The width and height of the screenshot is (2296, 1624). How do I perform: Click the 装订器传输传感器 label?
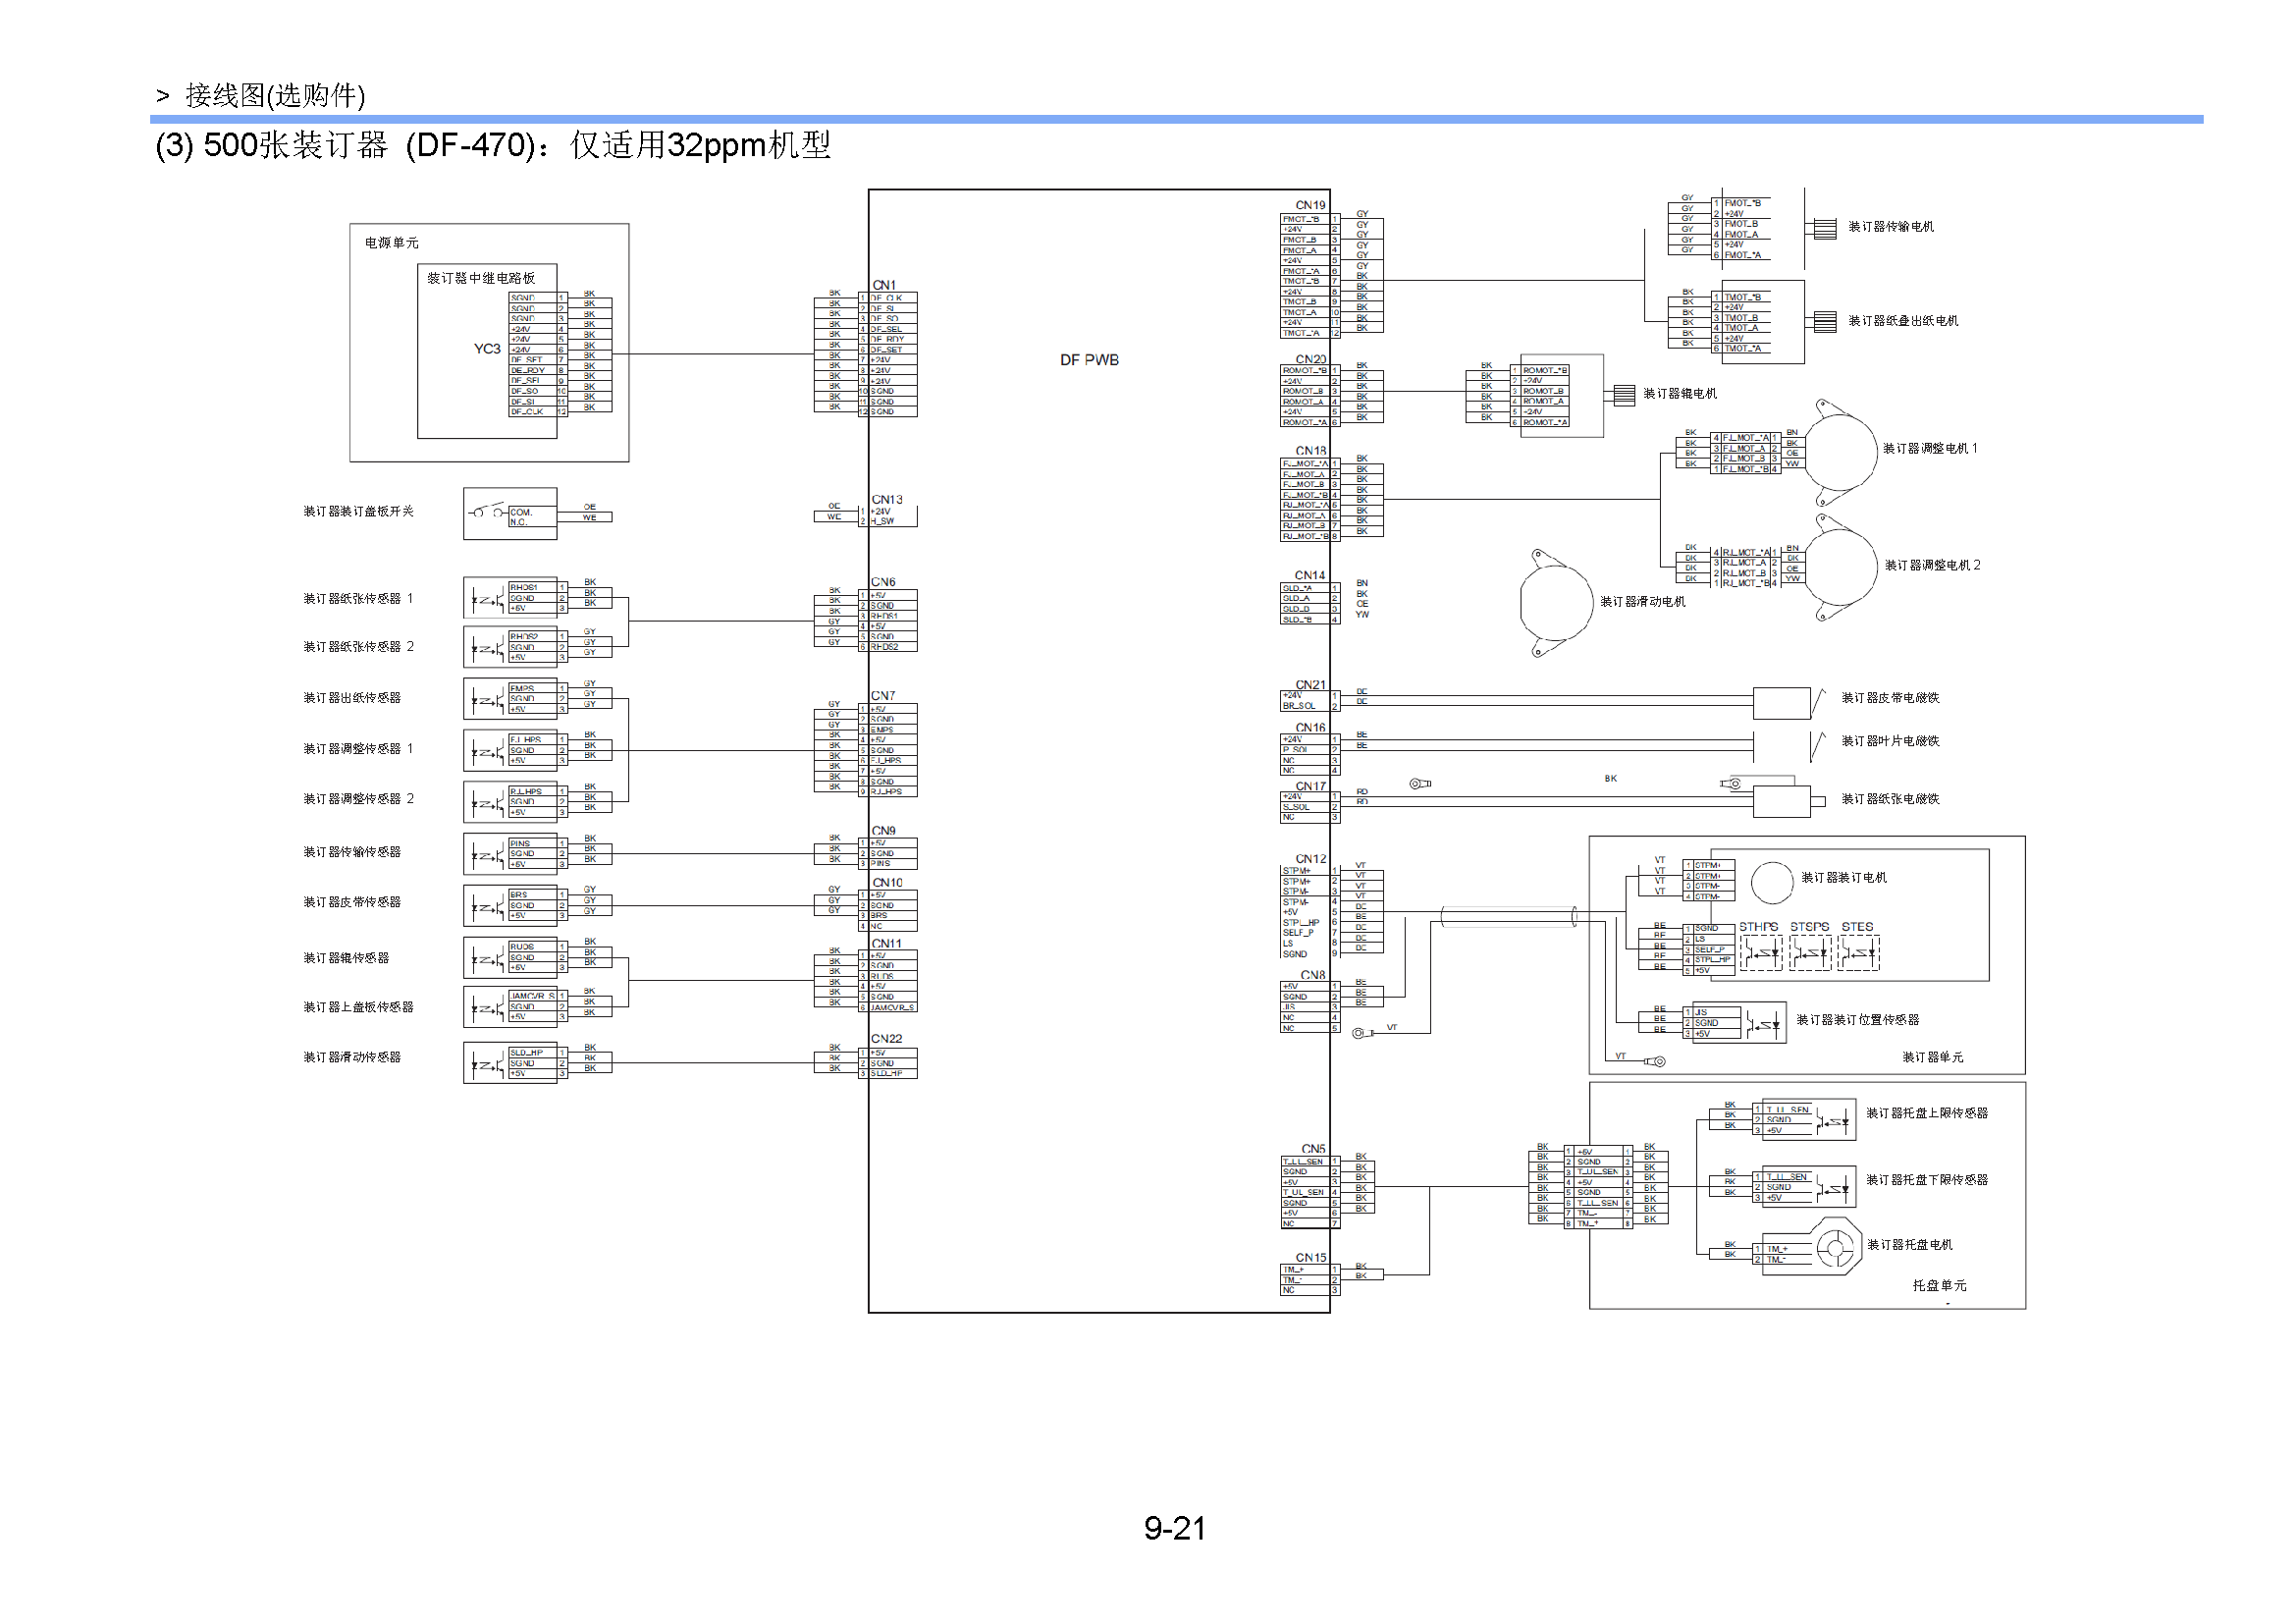click(x=352, y=851)
